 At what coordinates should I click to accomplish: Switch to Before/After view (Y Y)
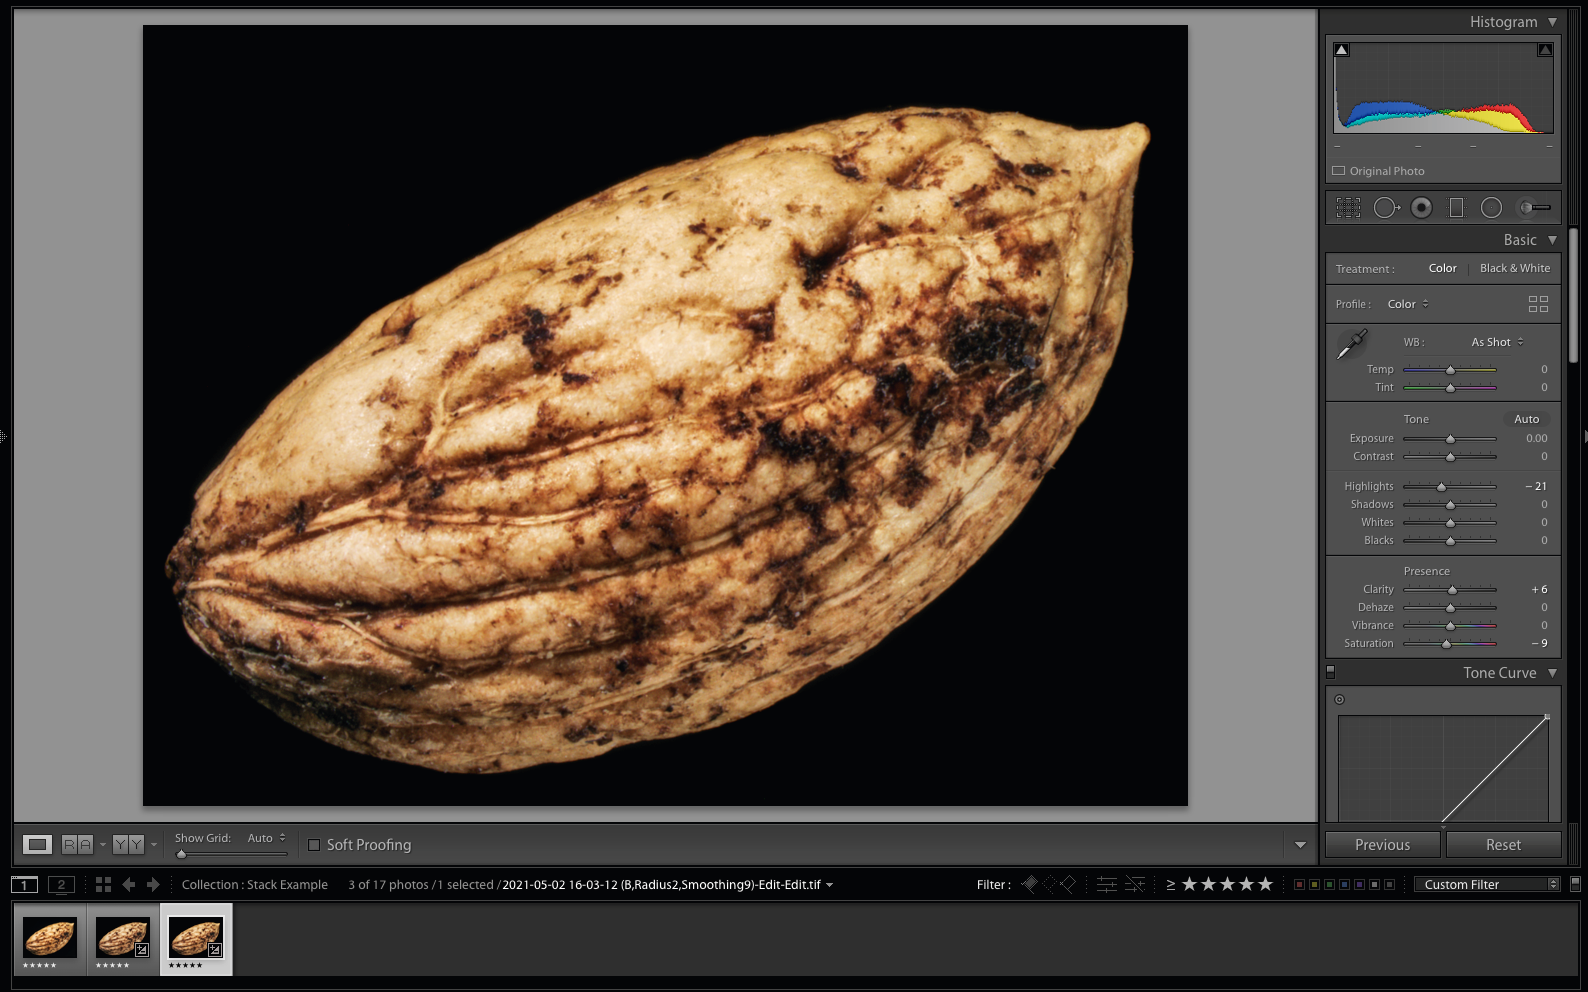point(128,845)
